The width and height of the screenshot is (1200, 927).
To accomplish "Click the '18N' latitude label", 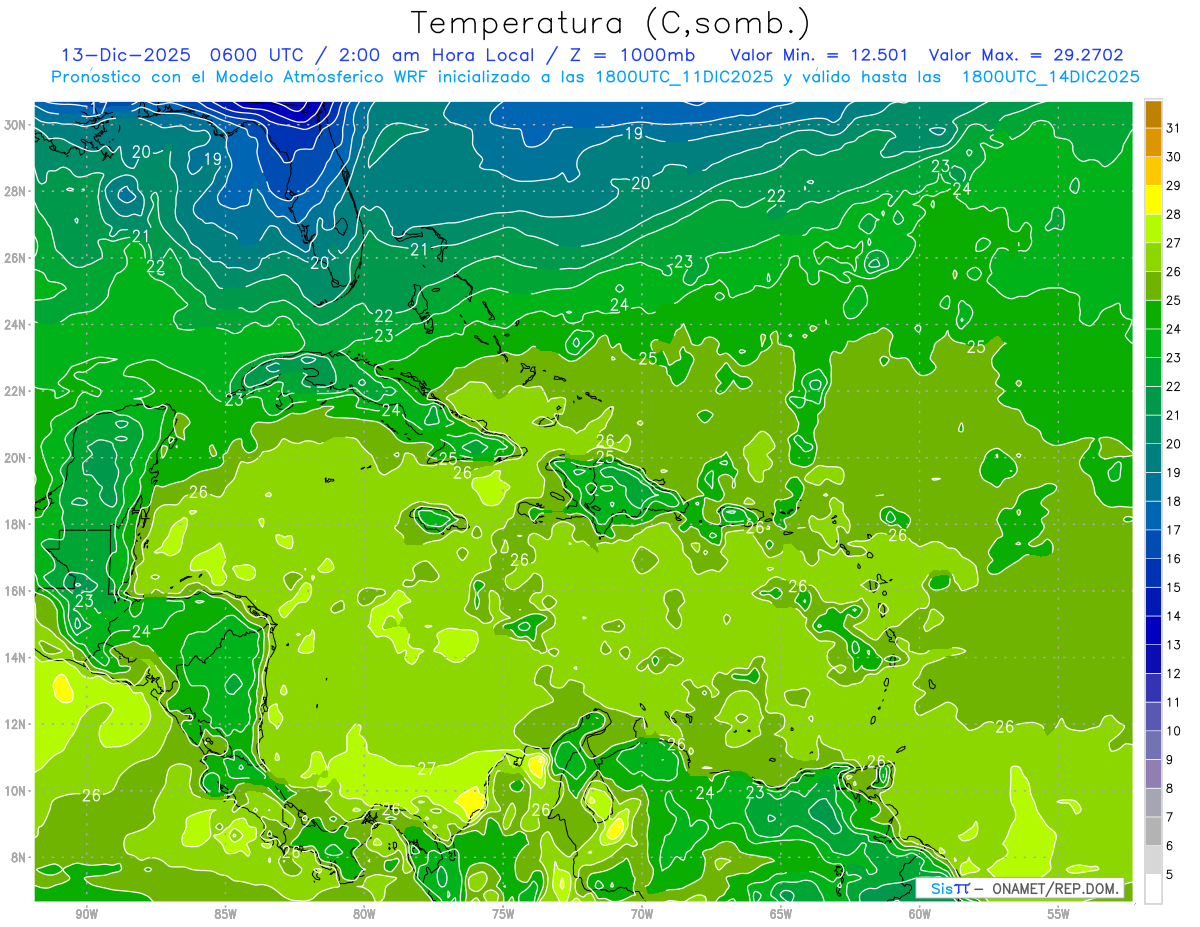I will click(x=15, y=524).
